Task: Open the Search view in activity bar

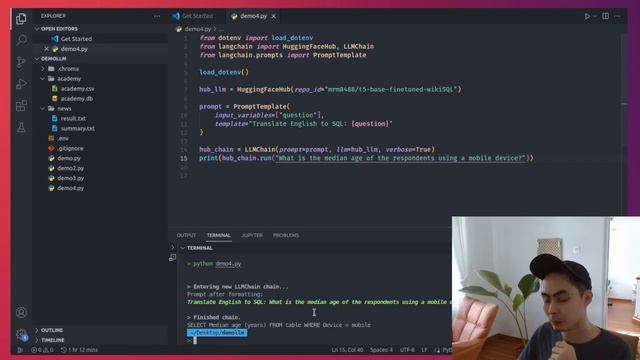Action: [21, 40]
